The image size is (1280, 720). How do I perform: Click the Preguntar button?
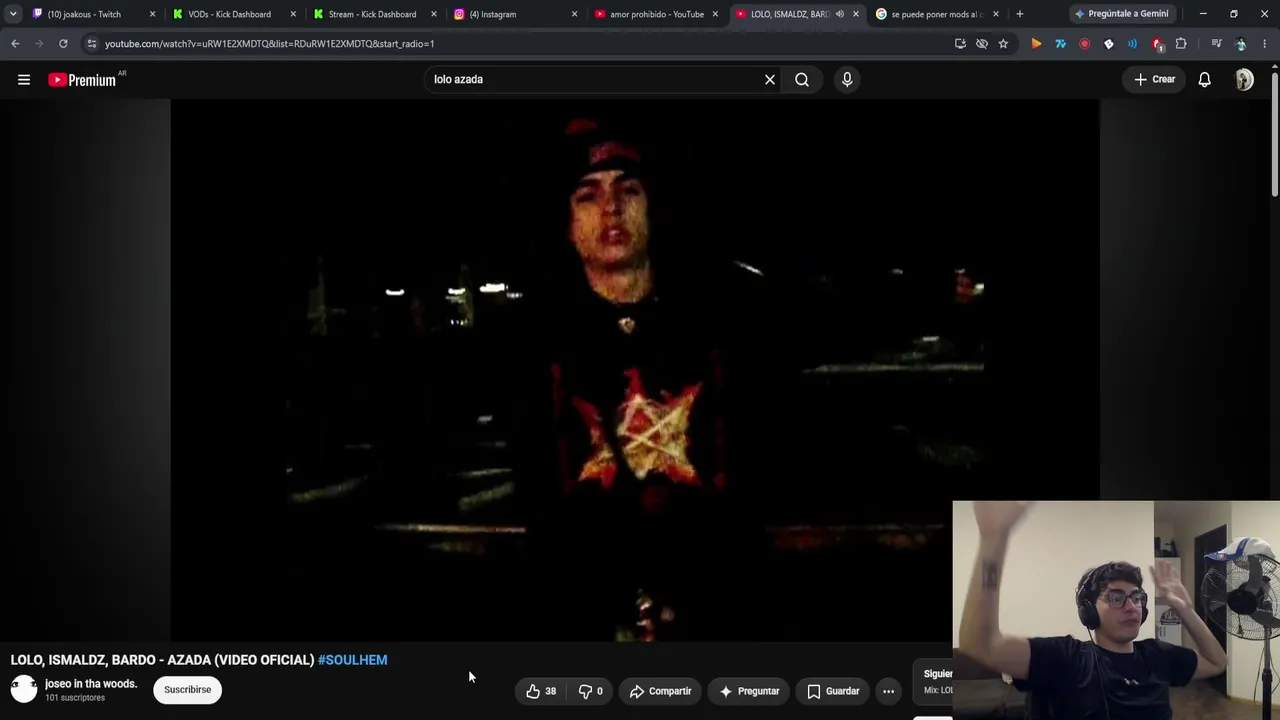[749, 691]
